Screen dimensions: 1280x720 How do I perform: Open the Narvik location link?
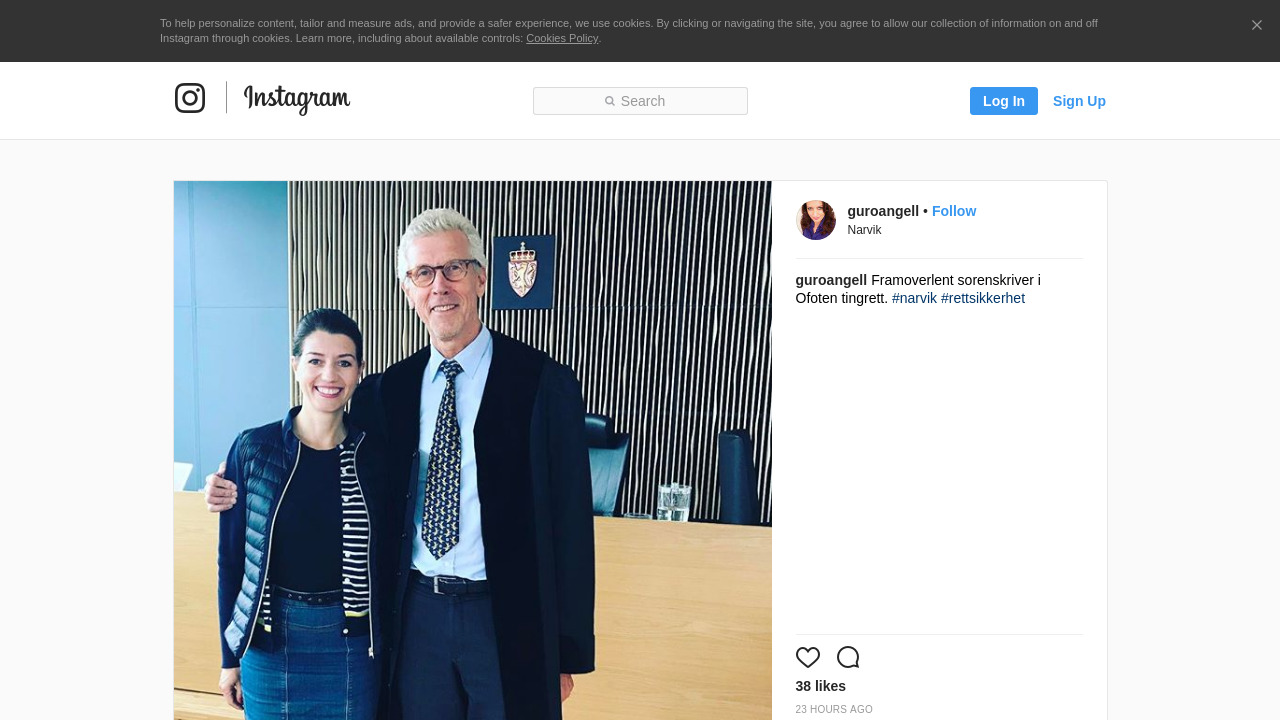tap(864, 230)
